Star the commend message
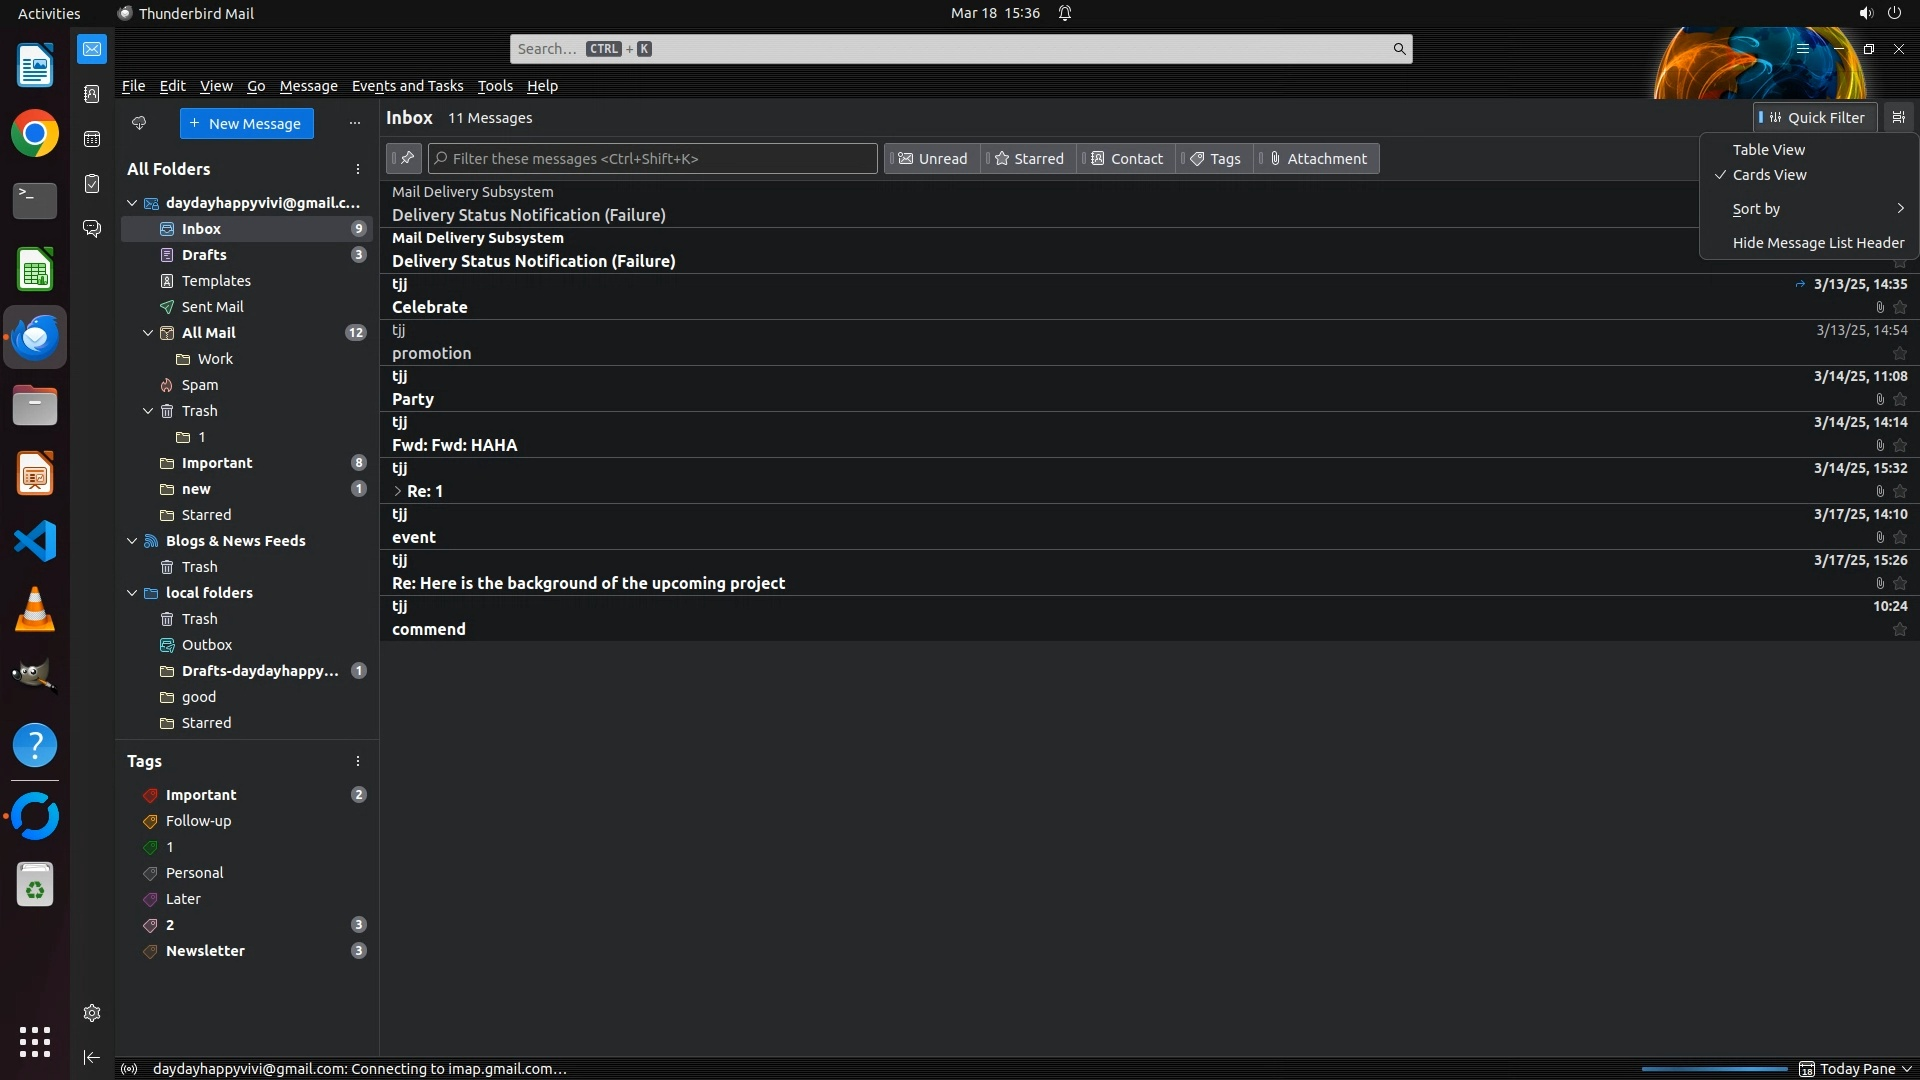The height and width of the screenshot is (1080, 1920). 1900,630
